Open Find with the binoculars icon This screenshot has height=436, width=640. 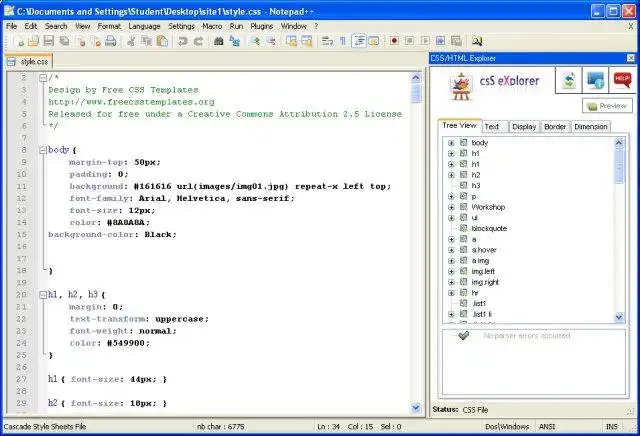[x=219, y=41]
